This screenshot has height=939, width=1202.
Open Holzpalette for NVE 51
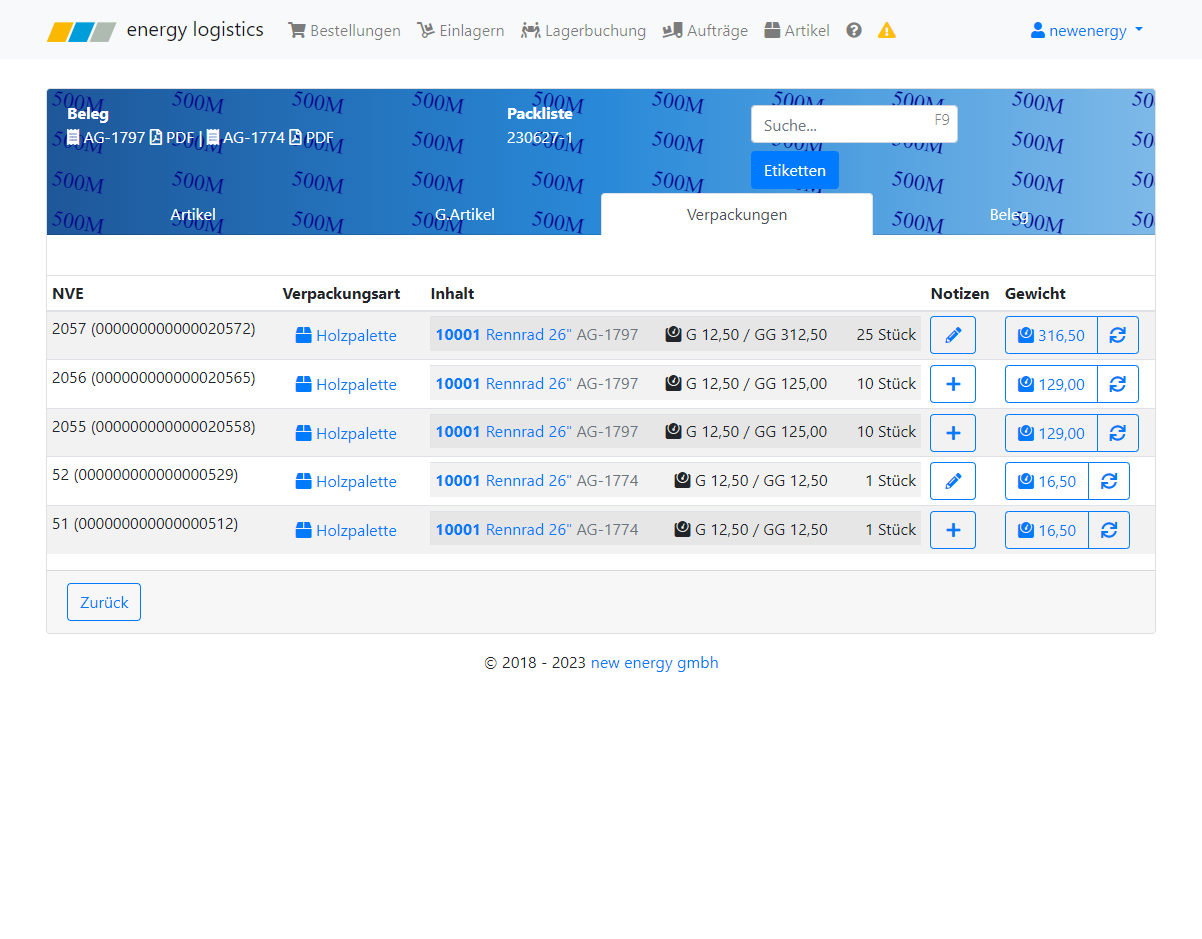(346, 530)
